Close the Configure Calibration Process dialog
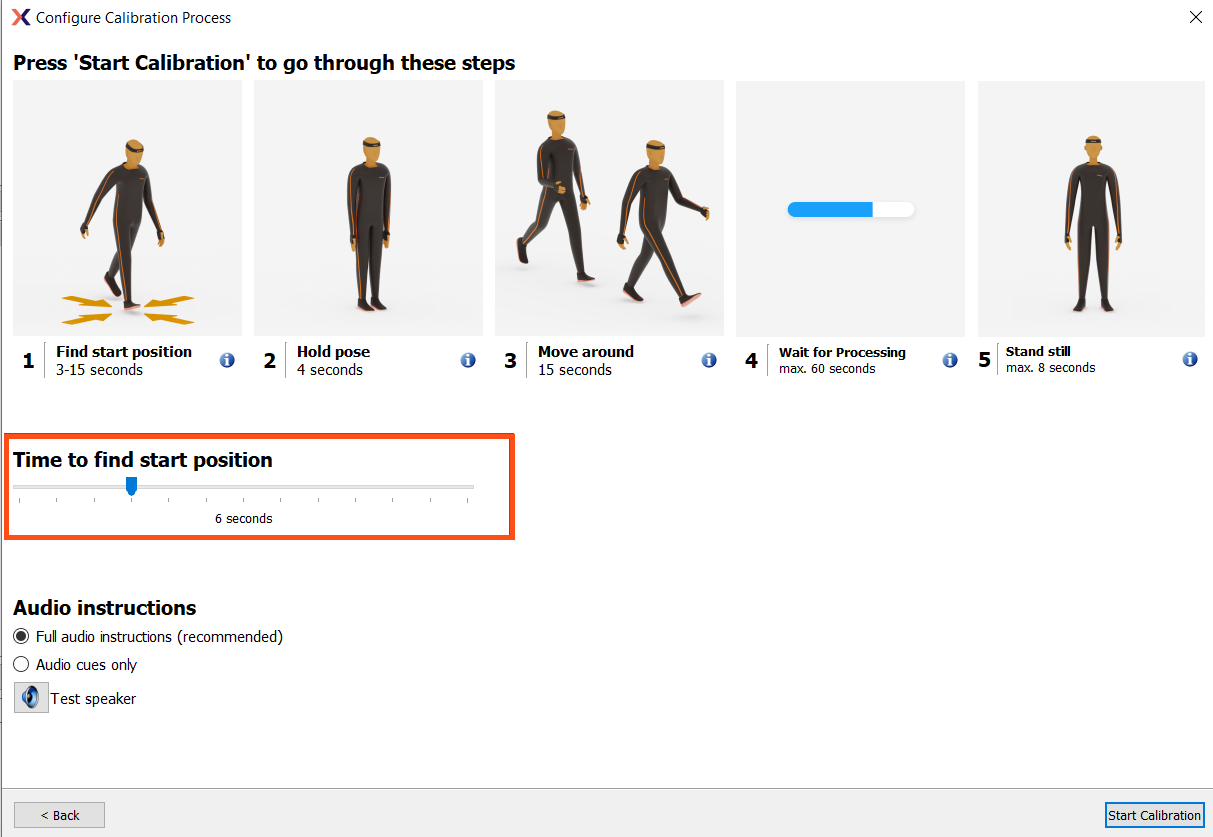 click(1196, 17)
